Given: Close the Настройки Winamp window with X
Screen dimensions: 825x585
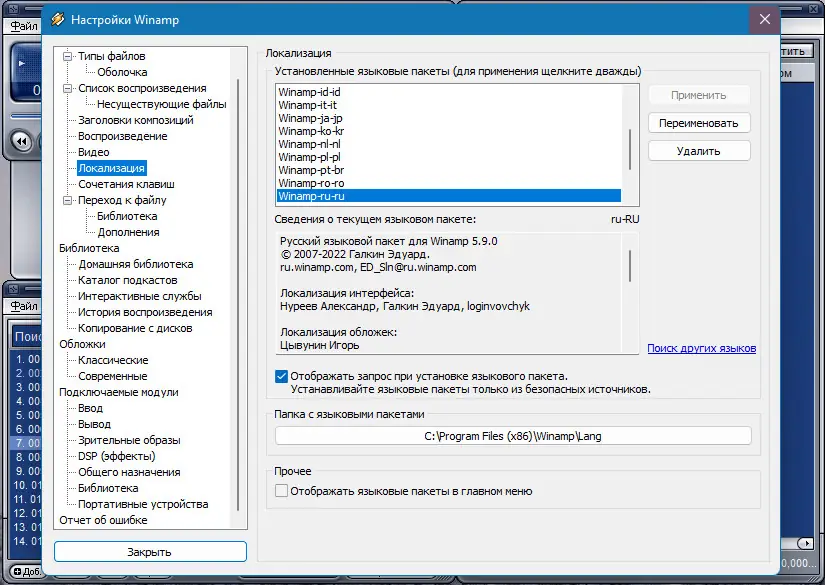Looking at the screenshot, I should tap(764, 19).
